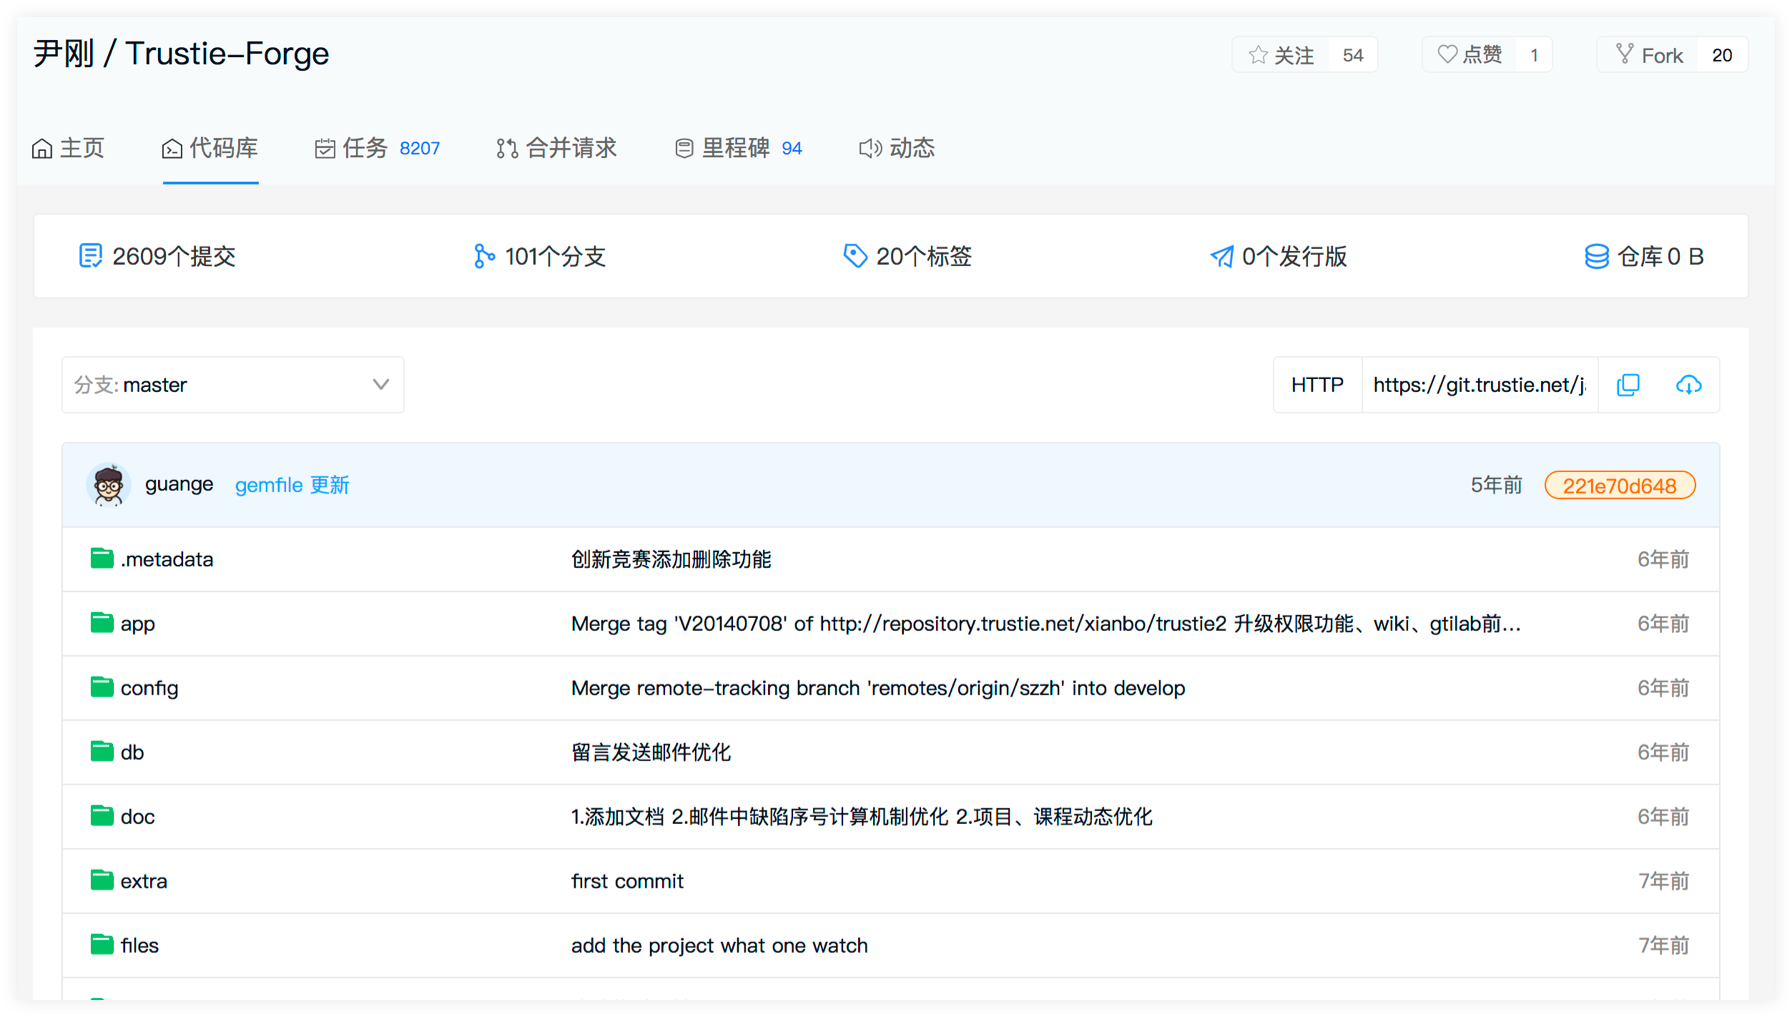Open the 'gemfile 更新' commit link
The width and height of the screenshot is (1792, 1017).
pos(292,485)
